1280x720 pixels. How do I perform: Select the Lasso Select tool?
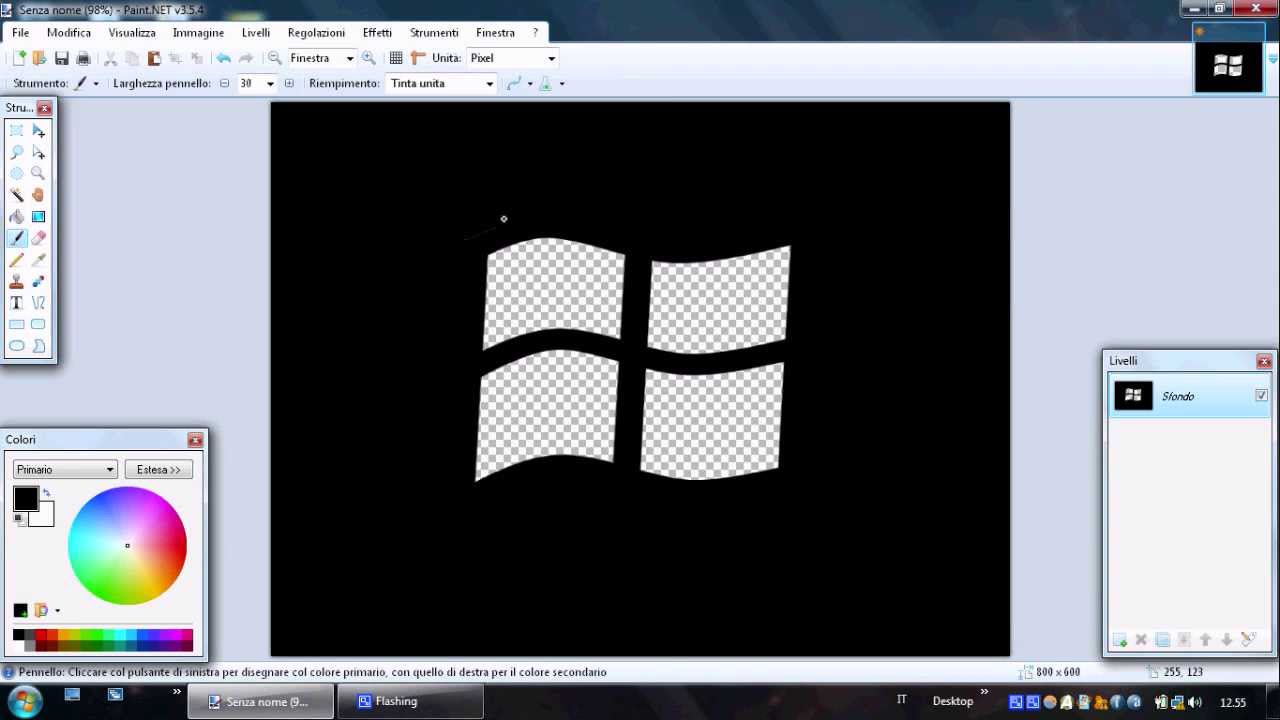[x=17, y=152]
